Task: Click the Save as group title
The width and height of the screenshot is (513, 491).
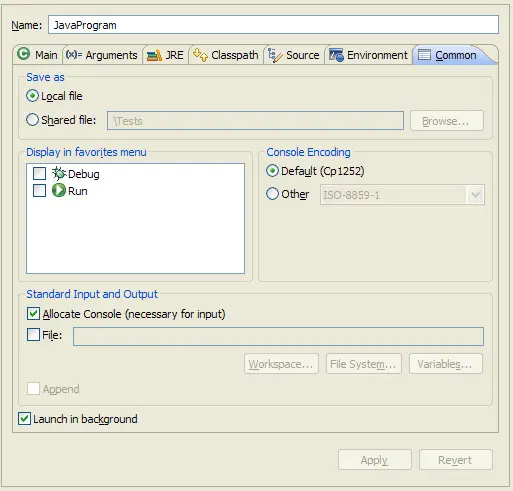Action: pyautogui.click(x=45, y=77)
